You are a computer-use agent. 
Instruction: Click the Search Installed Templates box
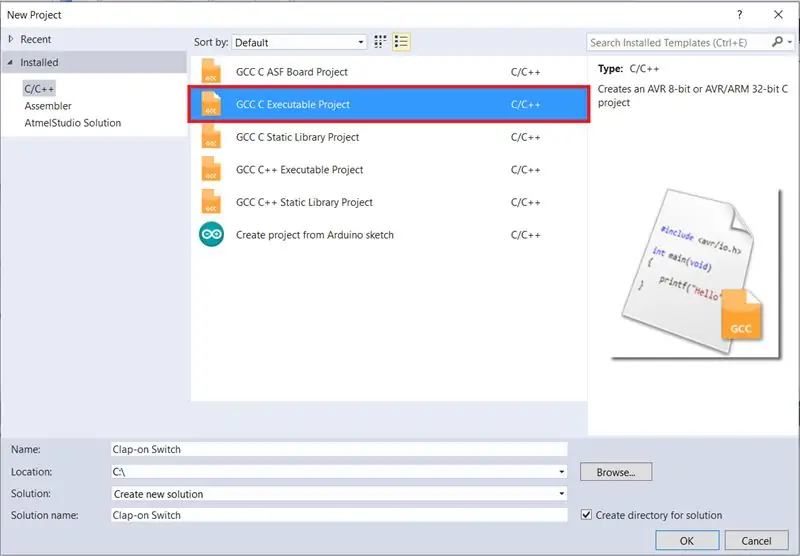(679, 42)
